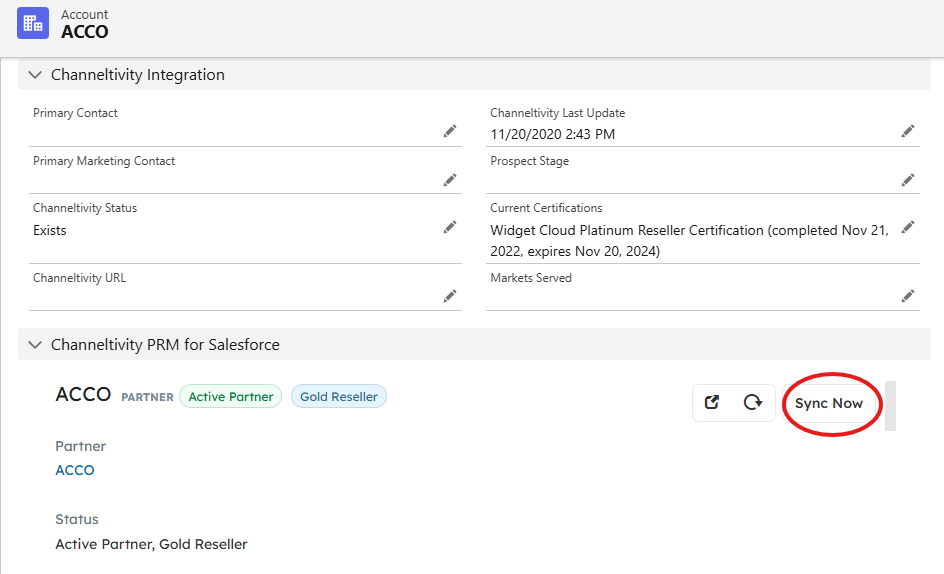Screen dimensions: 944x574
Task: Open the ACCO partner link
Action: coord(75,470)
